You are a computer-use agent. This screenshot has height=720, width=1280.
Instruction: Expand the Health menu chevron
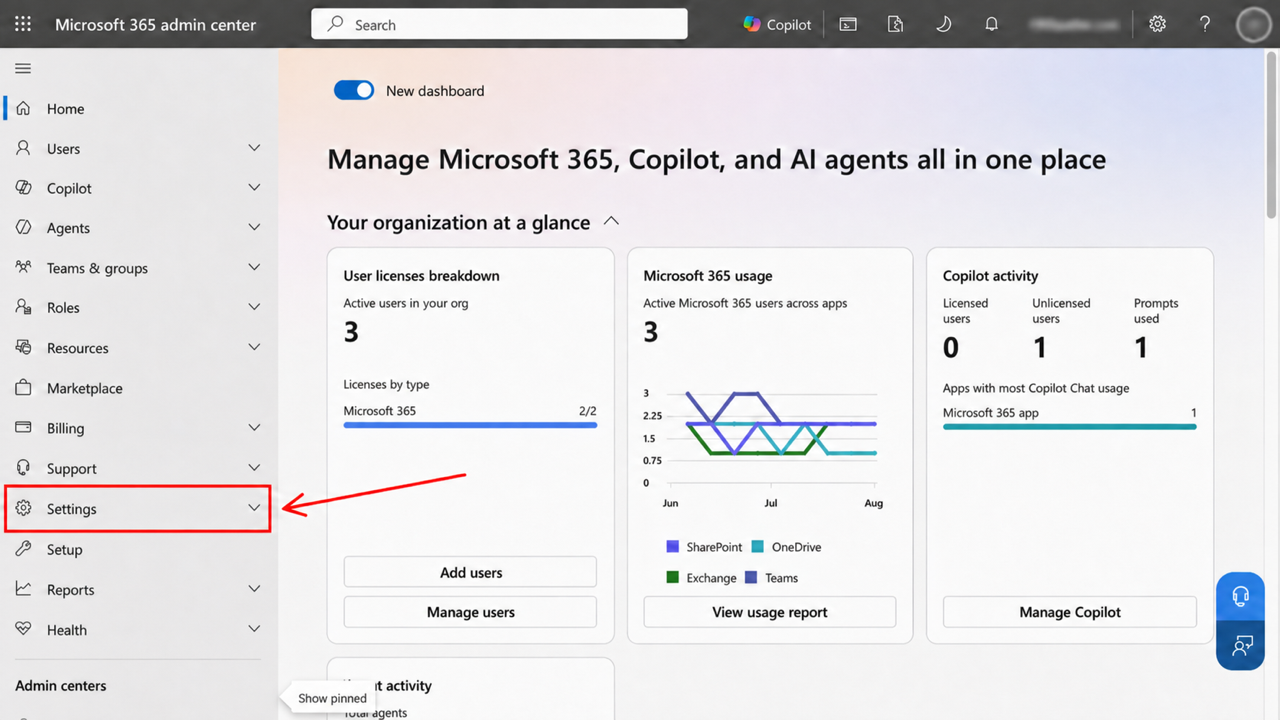pyautogui.click(x=254, y=629)
